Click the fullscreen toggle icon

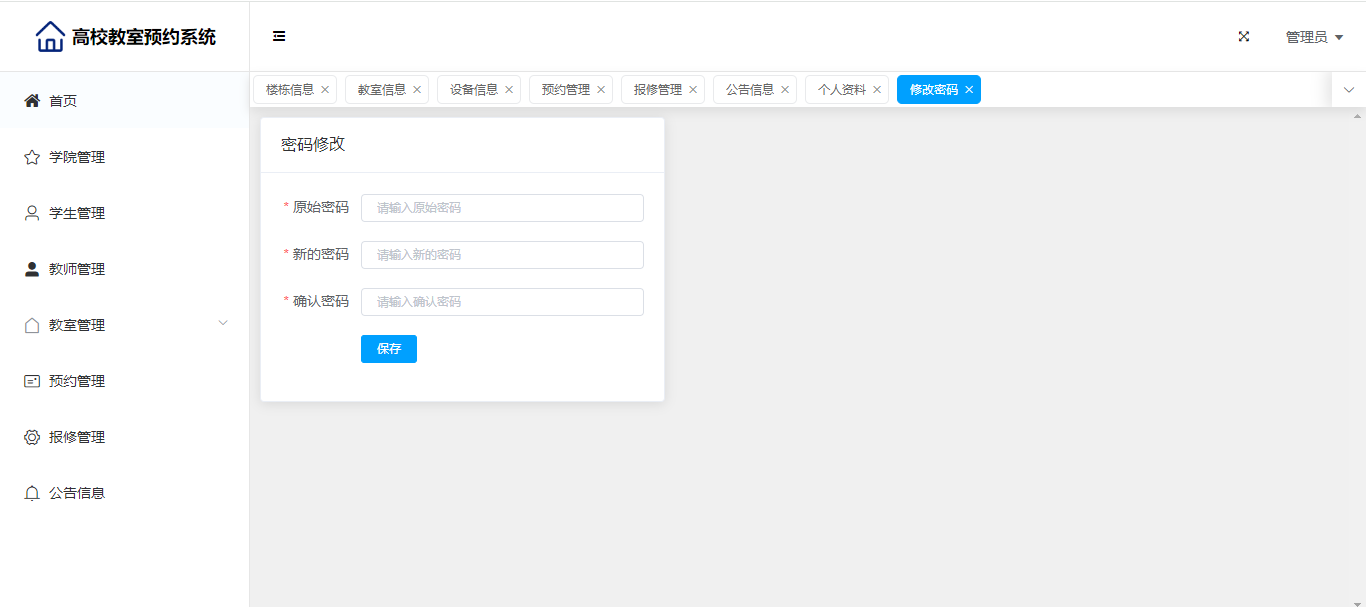click(x=1244, y=37)
